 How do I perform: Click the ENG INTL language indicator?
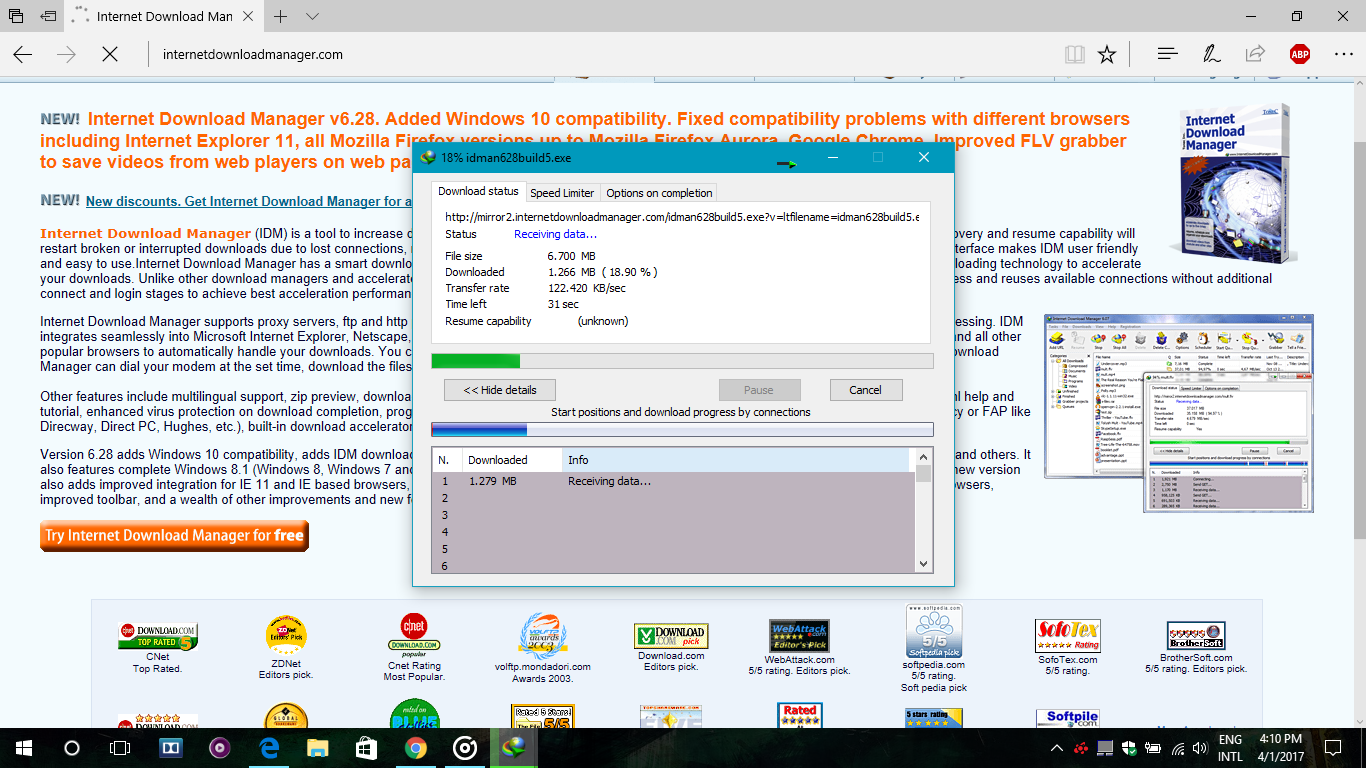pos(1230,748)
